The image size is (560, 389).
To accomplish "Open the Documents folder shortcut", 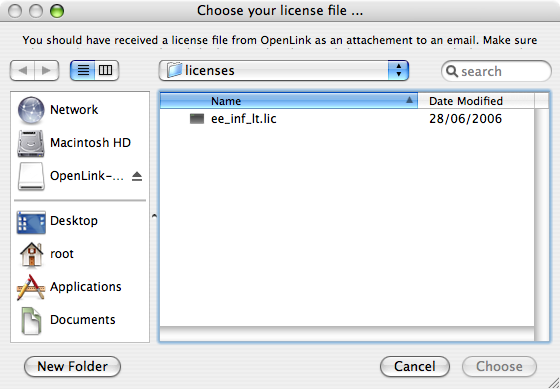I will tap(68, 320).
